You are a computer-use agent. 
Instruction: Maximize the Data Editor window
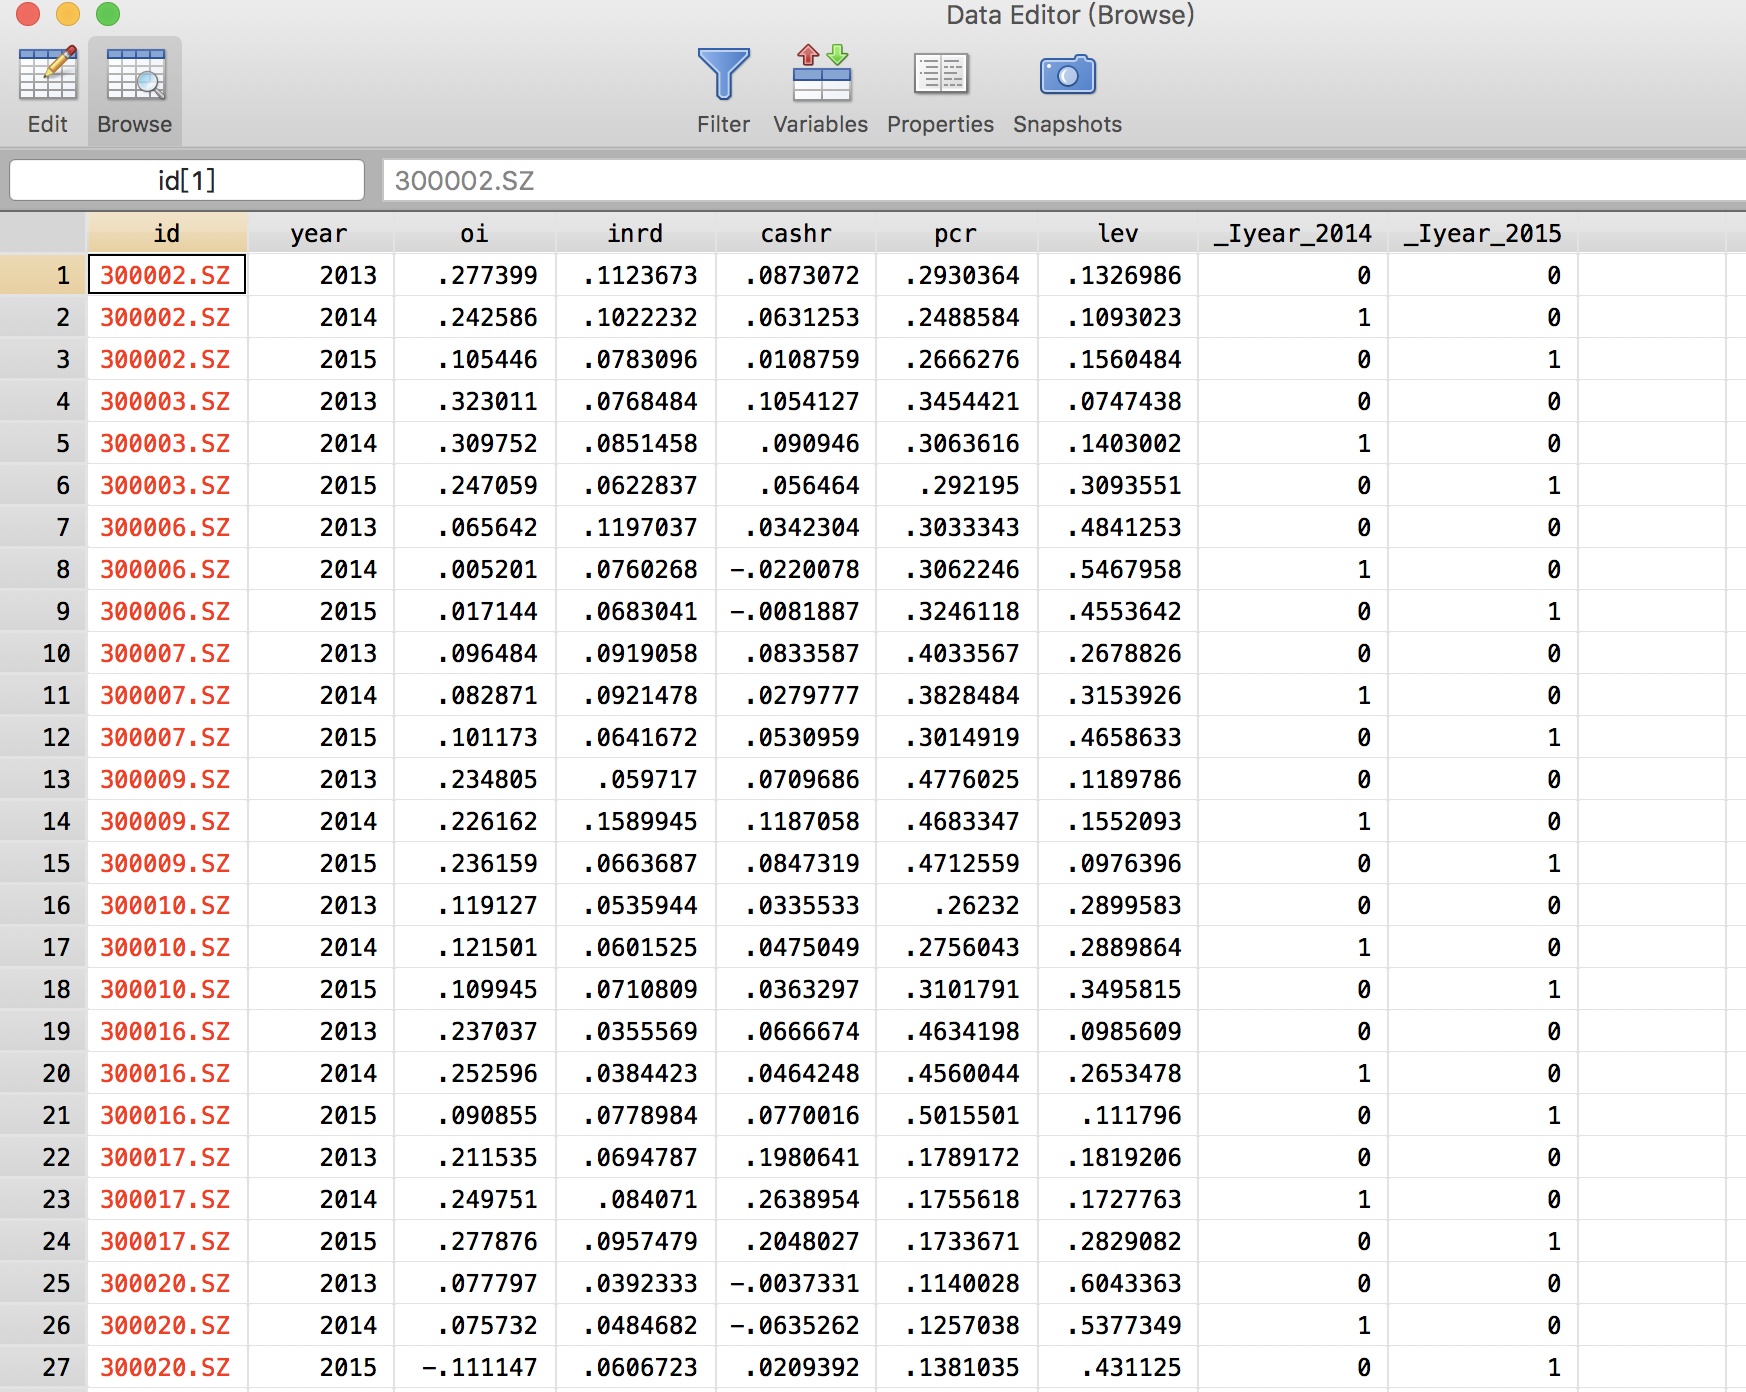click(108, 14)
